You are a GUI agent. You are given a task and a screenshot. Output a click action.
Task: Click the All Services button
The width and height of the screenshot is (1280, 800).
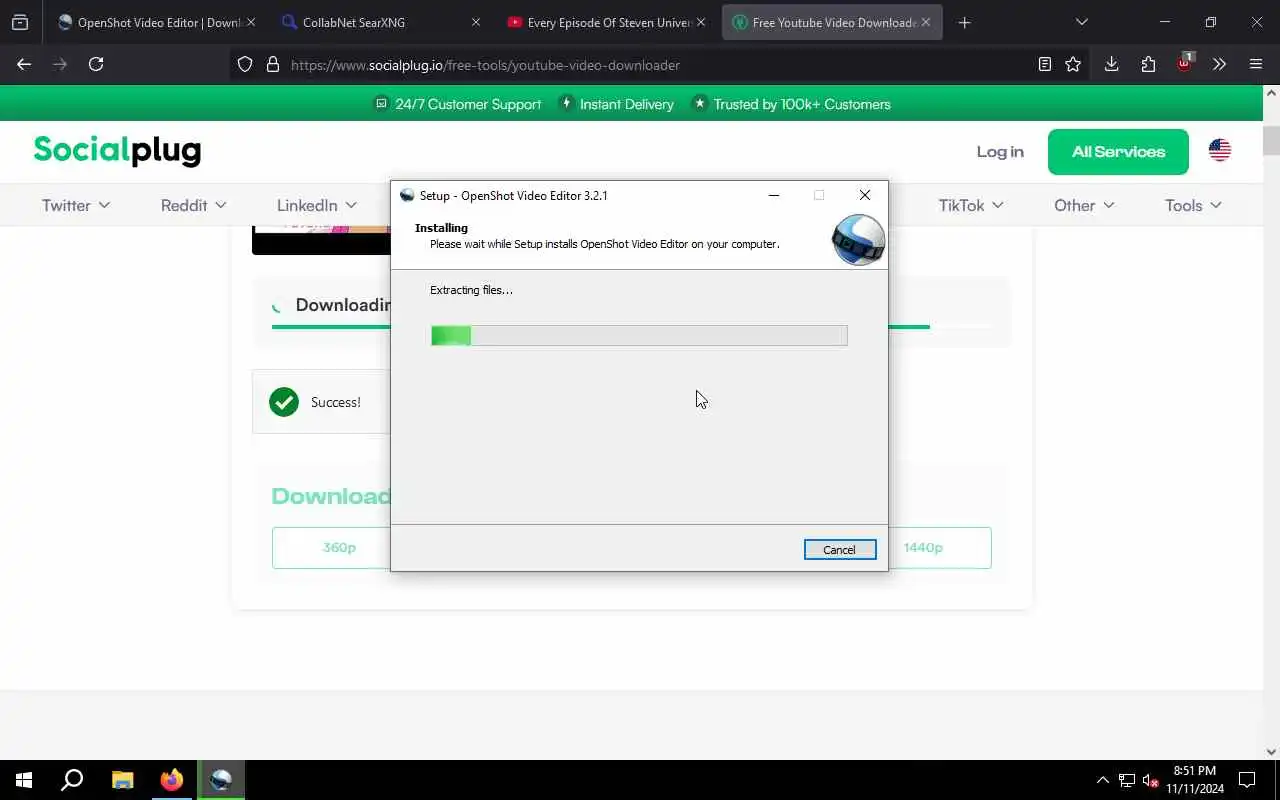[1118, 152]
